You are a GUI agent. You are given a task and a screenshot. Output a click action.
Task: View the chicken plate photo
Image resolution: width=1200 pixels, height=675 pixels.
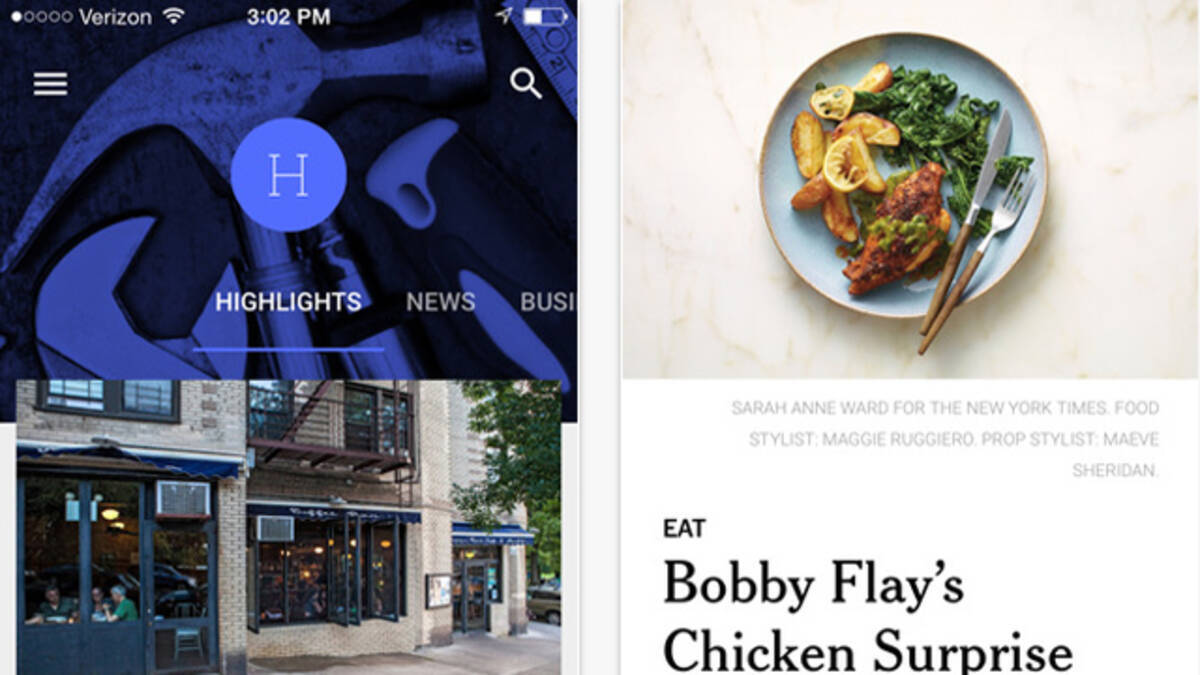click(910, 189)
